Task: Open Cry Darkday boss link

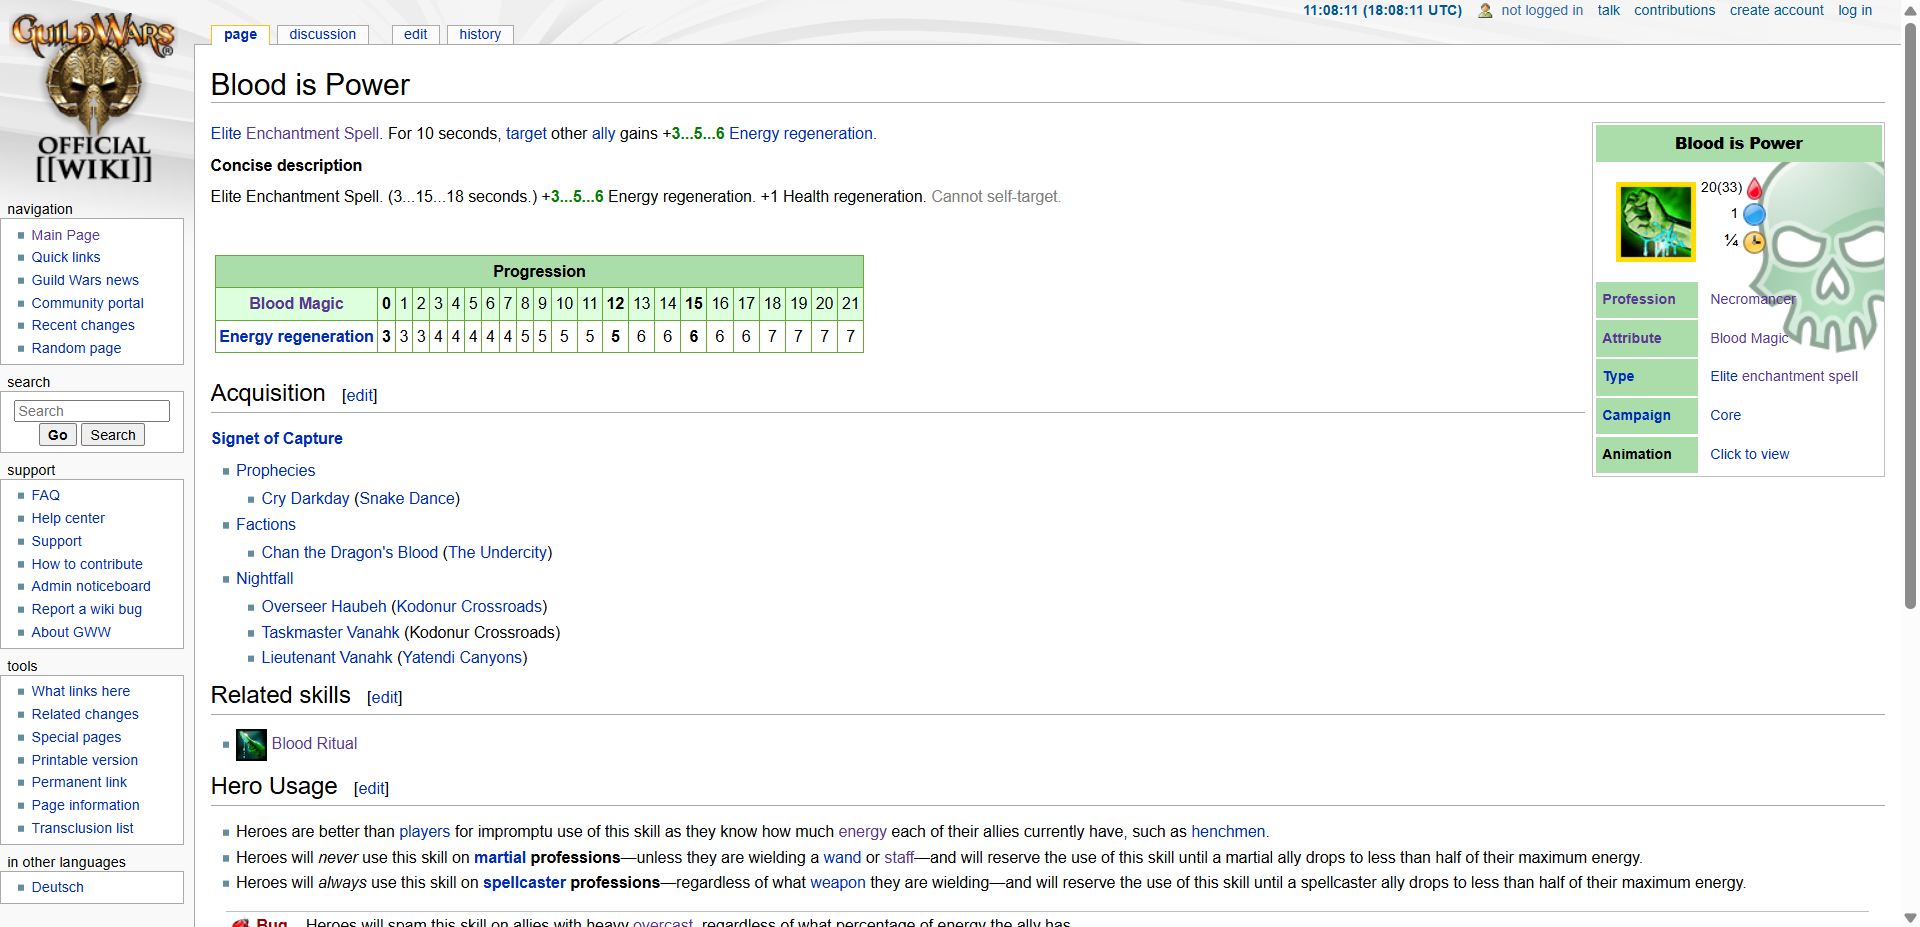Action: pos(306,498)
